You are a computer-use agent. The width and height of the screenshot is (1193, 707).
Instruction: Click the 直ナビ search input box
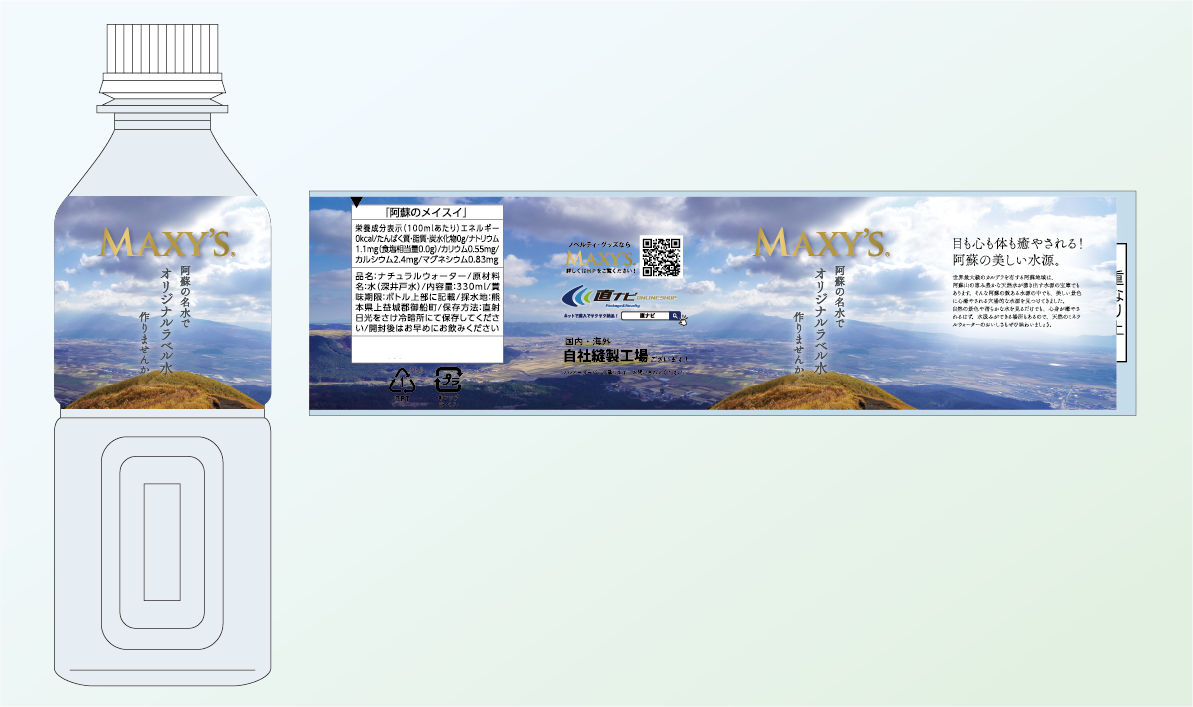[645, 315]
